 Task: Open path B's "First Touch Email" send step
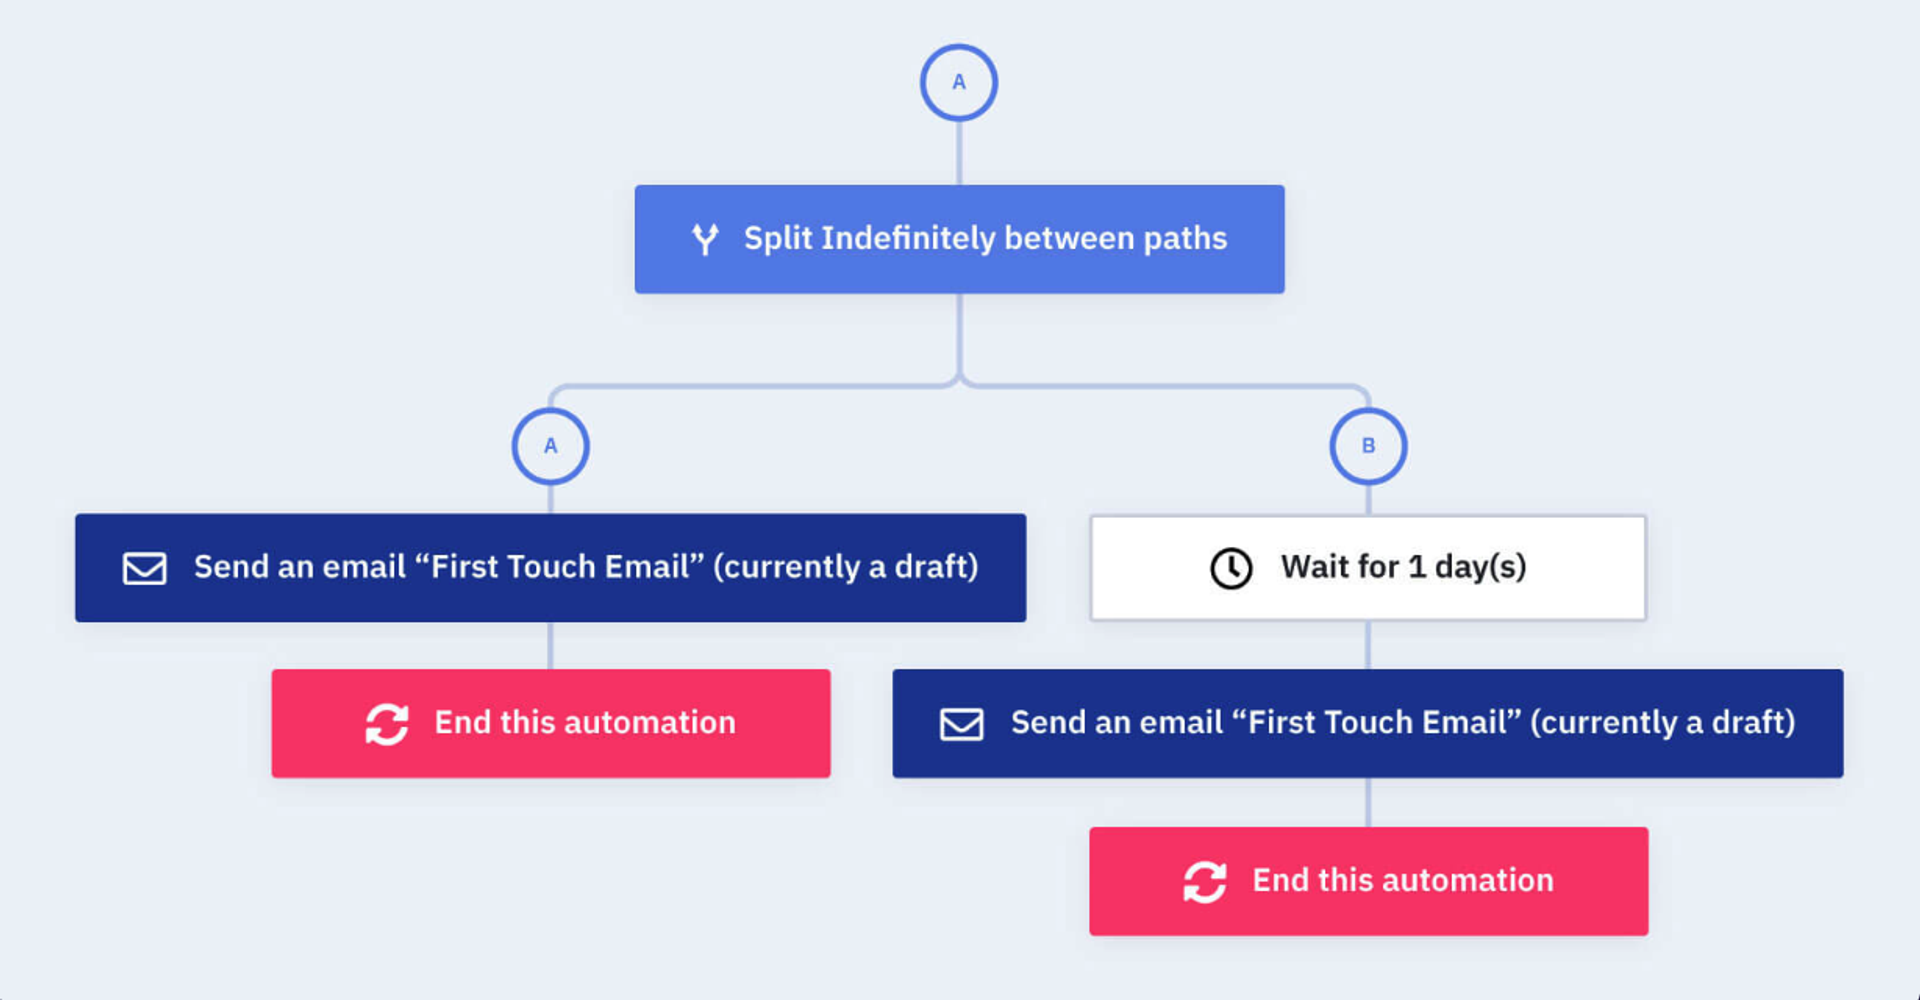tap(1402, 724)
